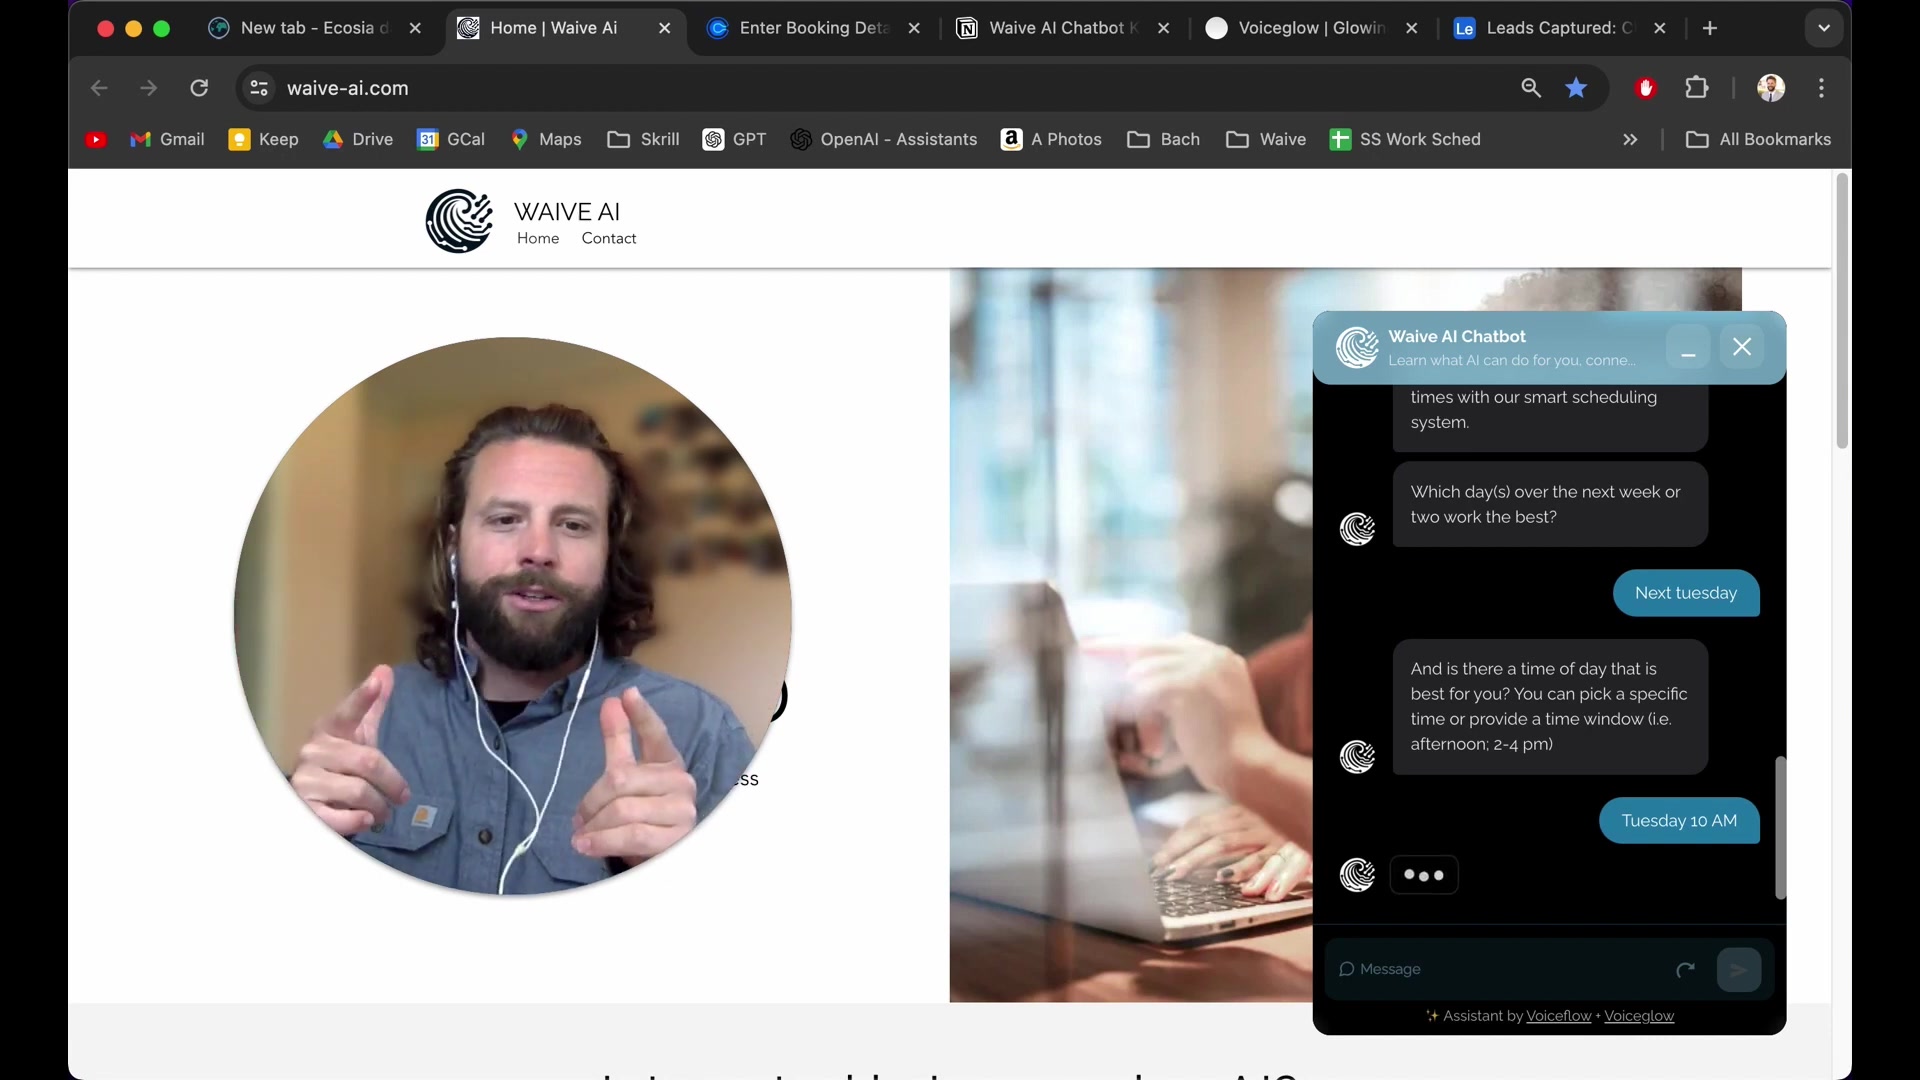
Task: Click the browser back arrow
Action: [x=99, y=88]
